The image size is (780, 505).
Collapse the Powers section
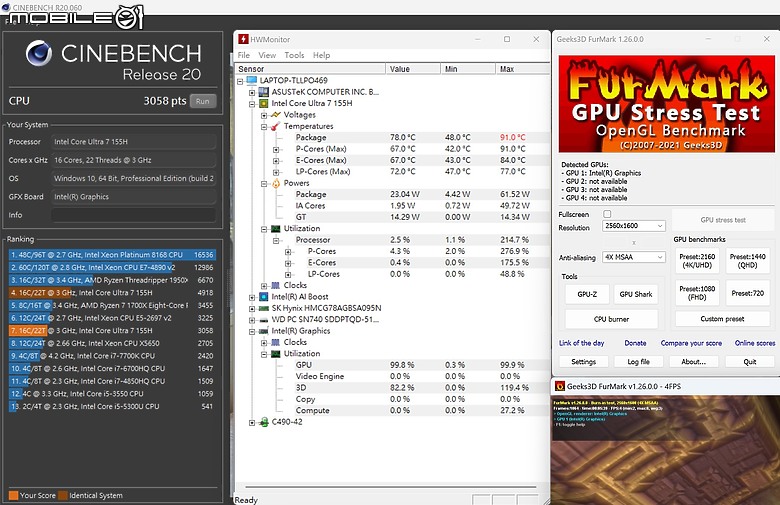click(x=264, y=184)
